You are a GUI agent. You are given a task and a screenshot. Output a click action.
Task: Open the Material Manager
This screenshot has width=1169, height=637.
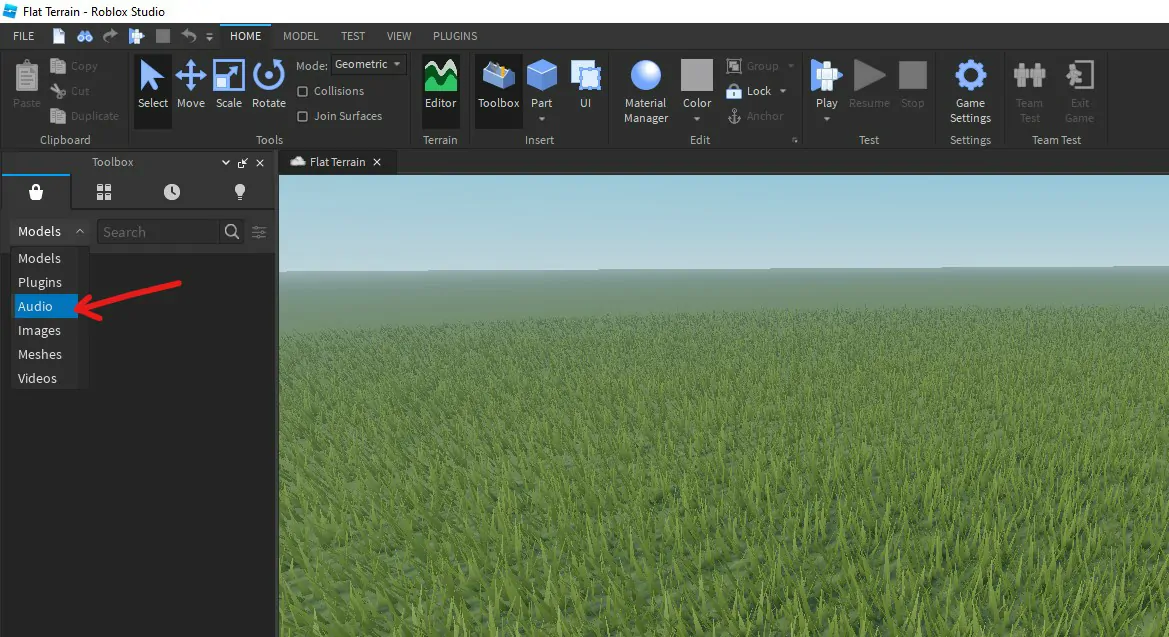646,91
